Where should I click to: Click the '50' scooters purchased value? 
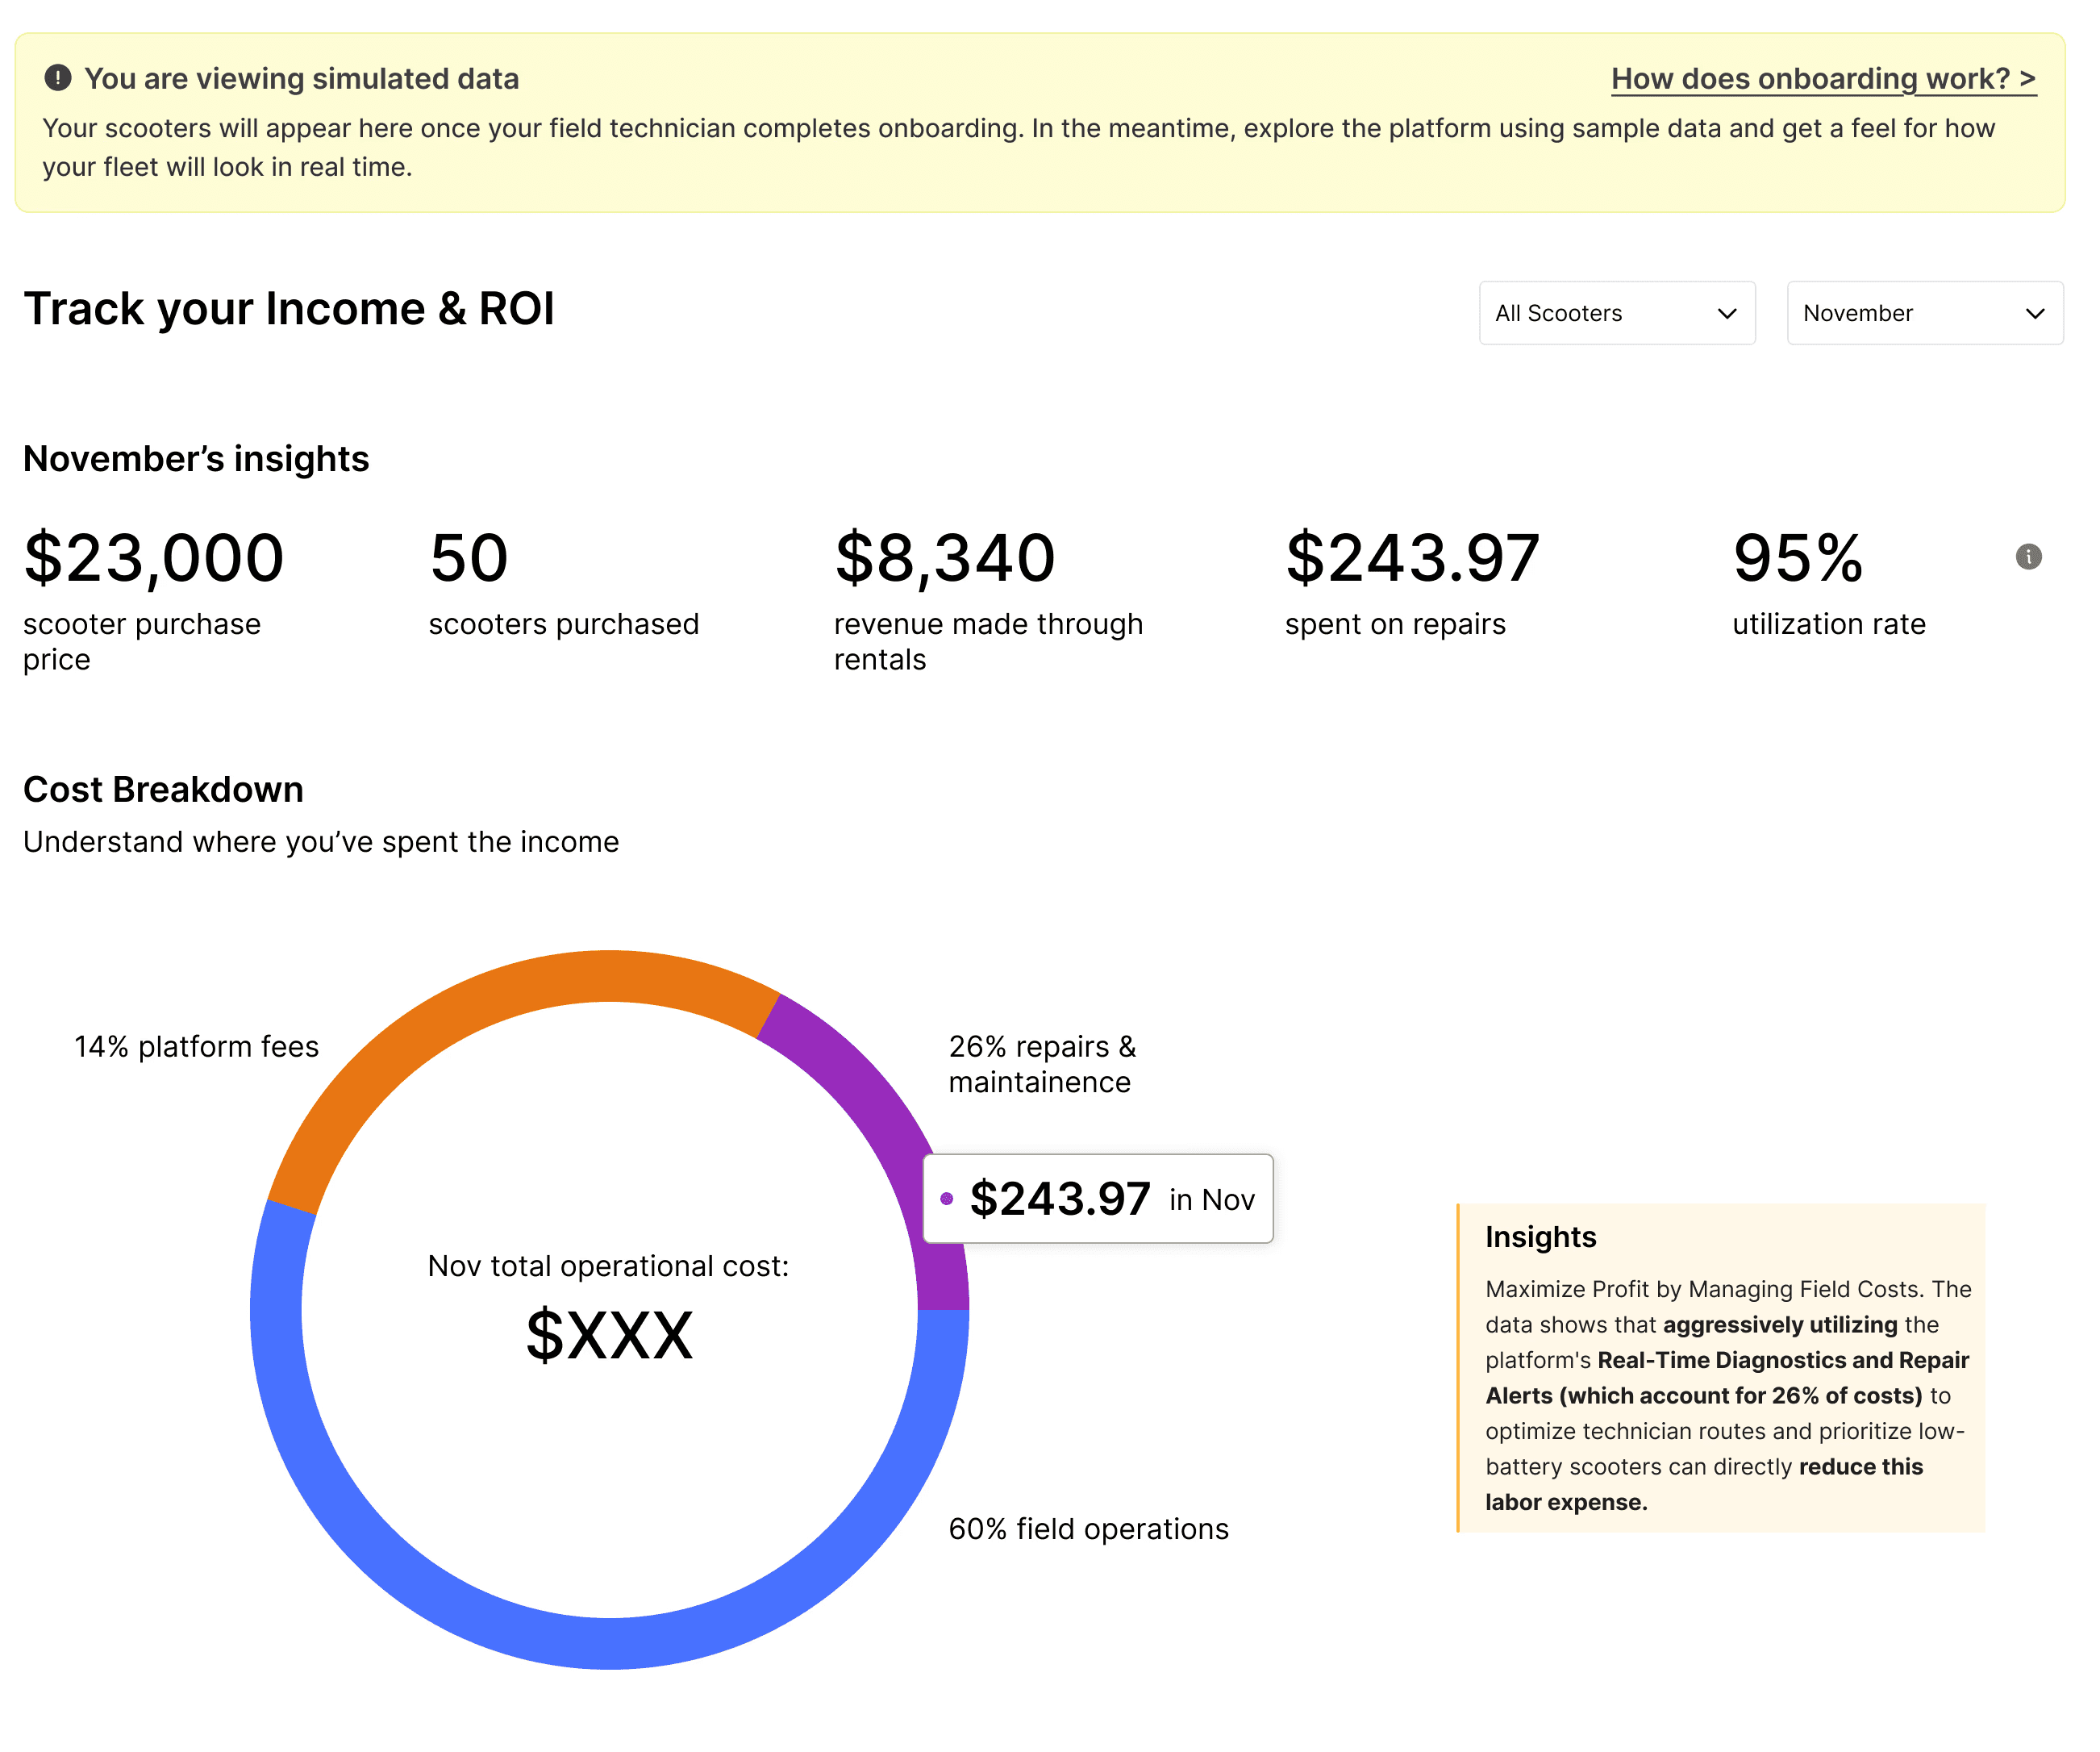pos(469,557)
